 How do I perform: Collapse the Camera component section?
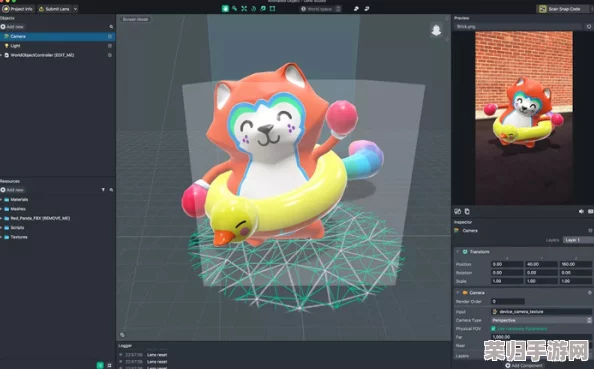(458, 293)
